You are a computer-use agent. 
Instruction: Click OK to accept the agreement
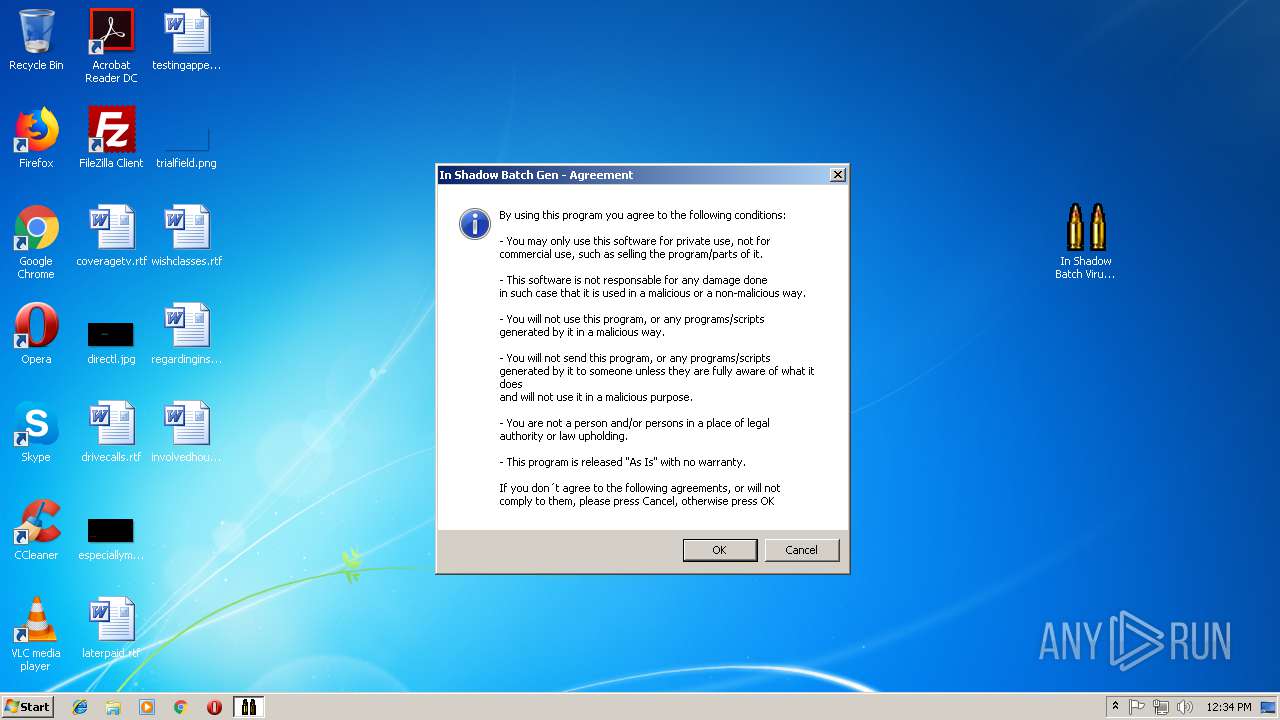(x=719, y=550)
